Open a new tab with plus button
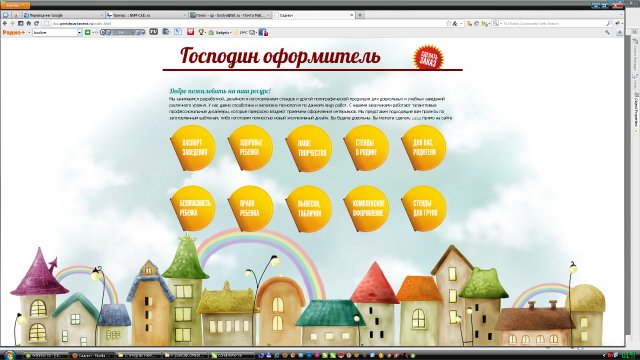This screenshot has width=640, height=360. click(360, 15)
